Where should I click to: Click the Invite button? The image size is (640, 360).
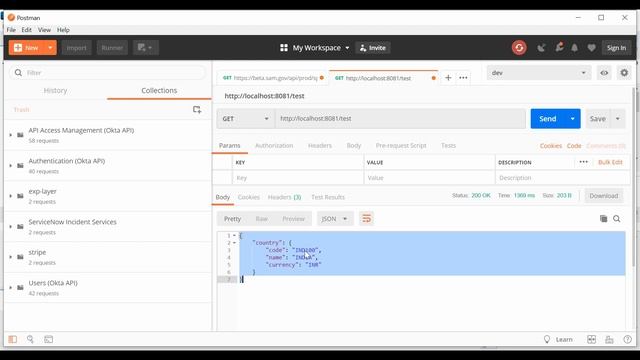(x=373, y=48)
